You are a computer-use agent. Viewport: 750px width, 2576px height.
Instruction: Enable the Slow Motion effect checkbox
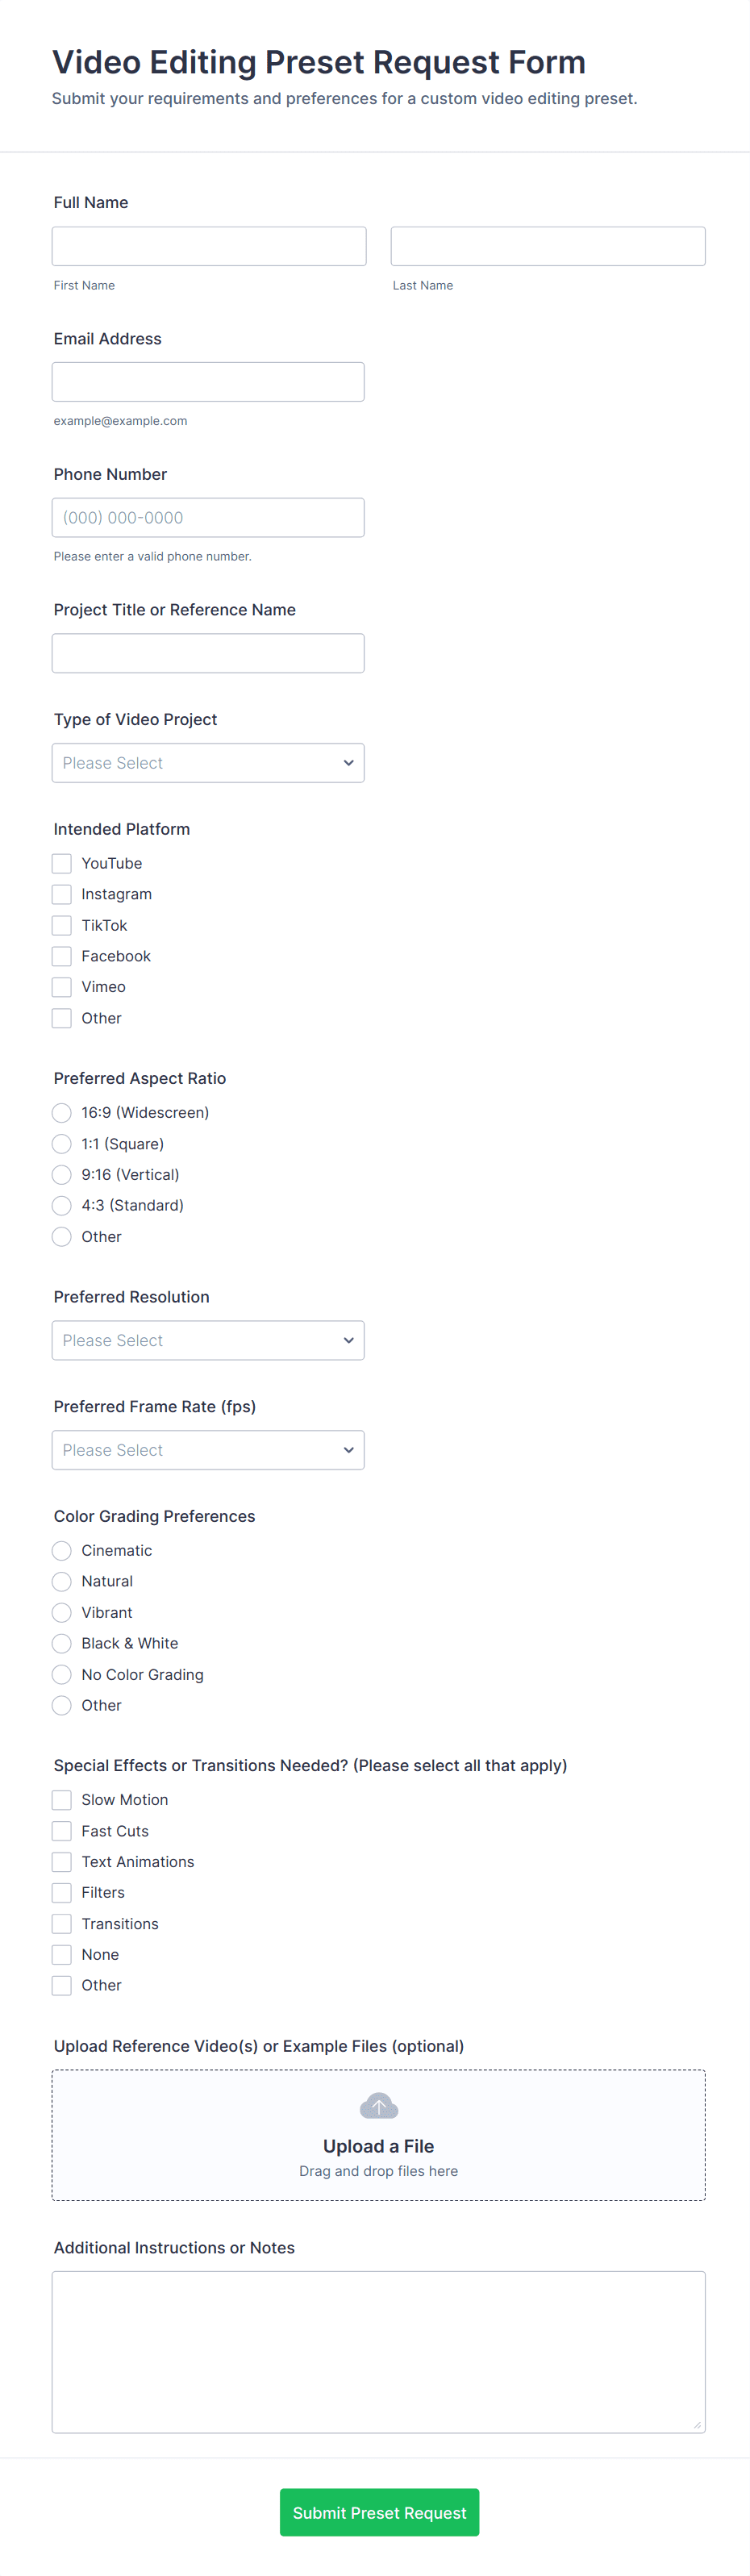tap(62, 1800)
